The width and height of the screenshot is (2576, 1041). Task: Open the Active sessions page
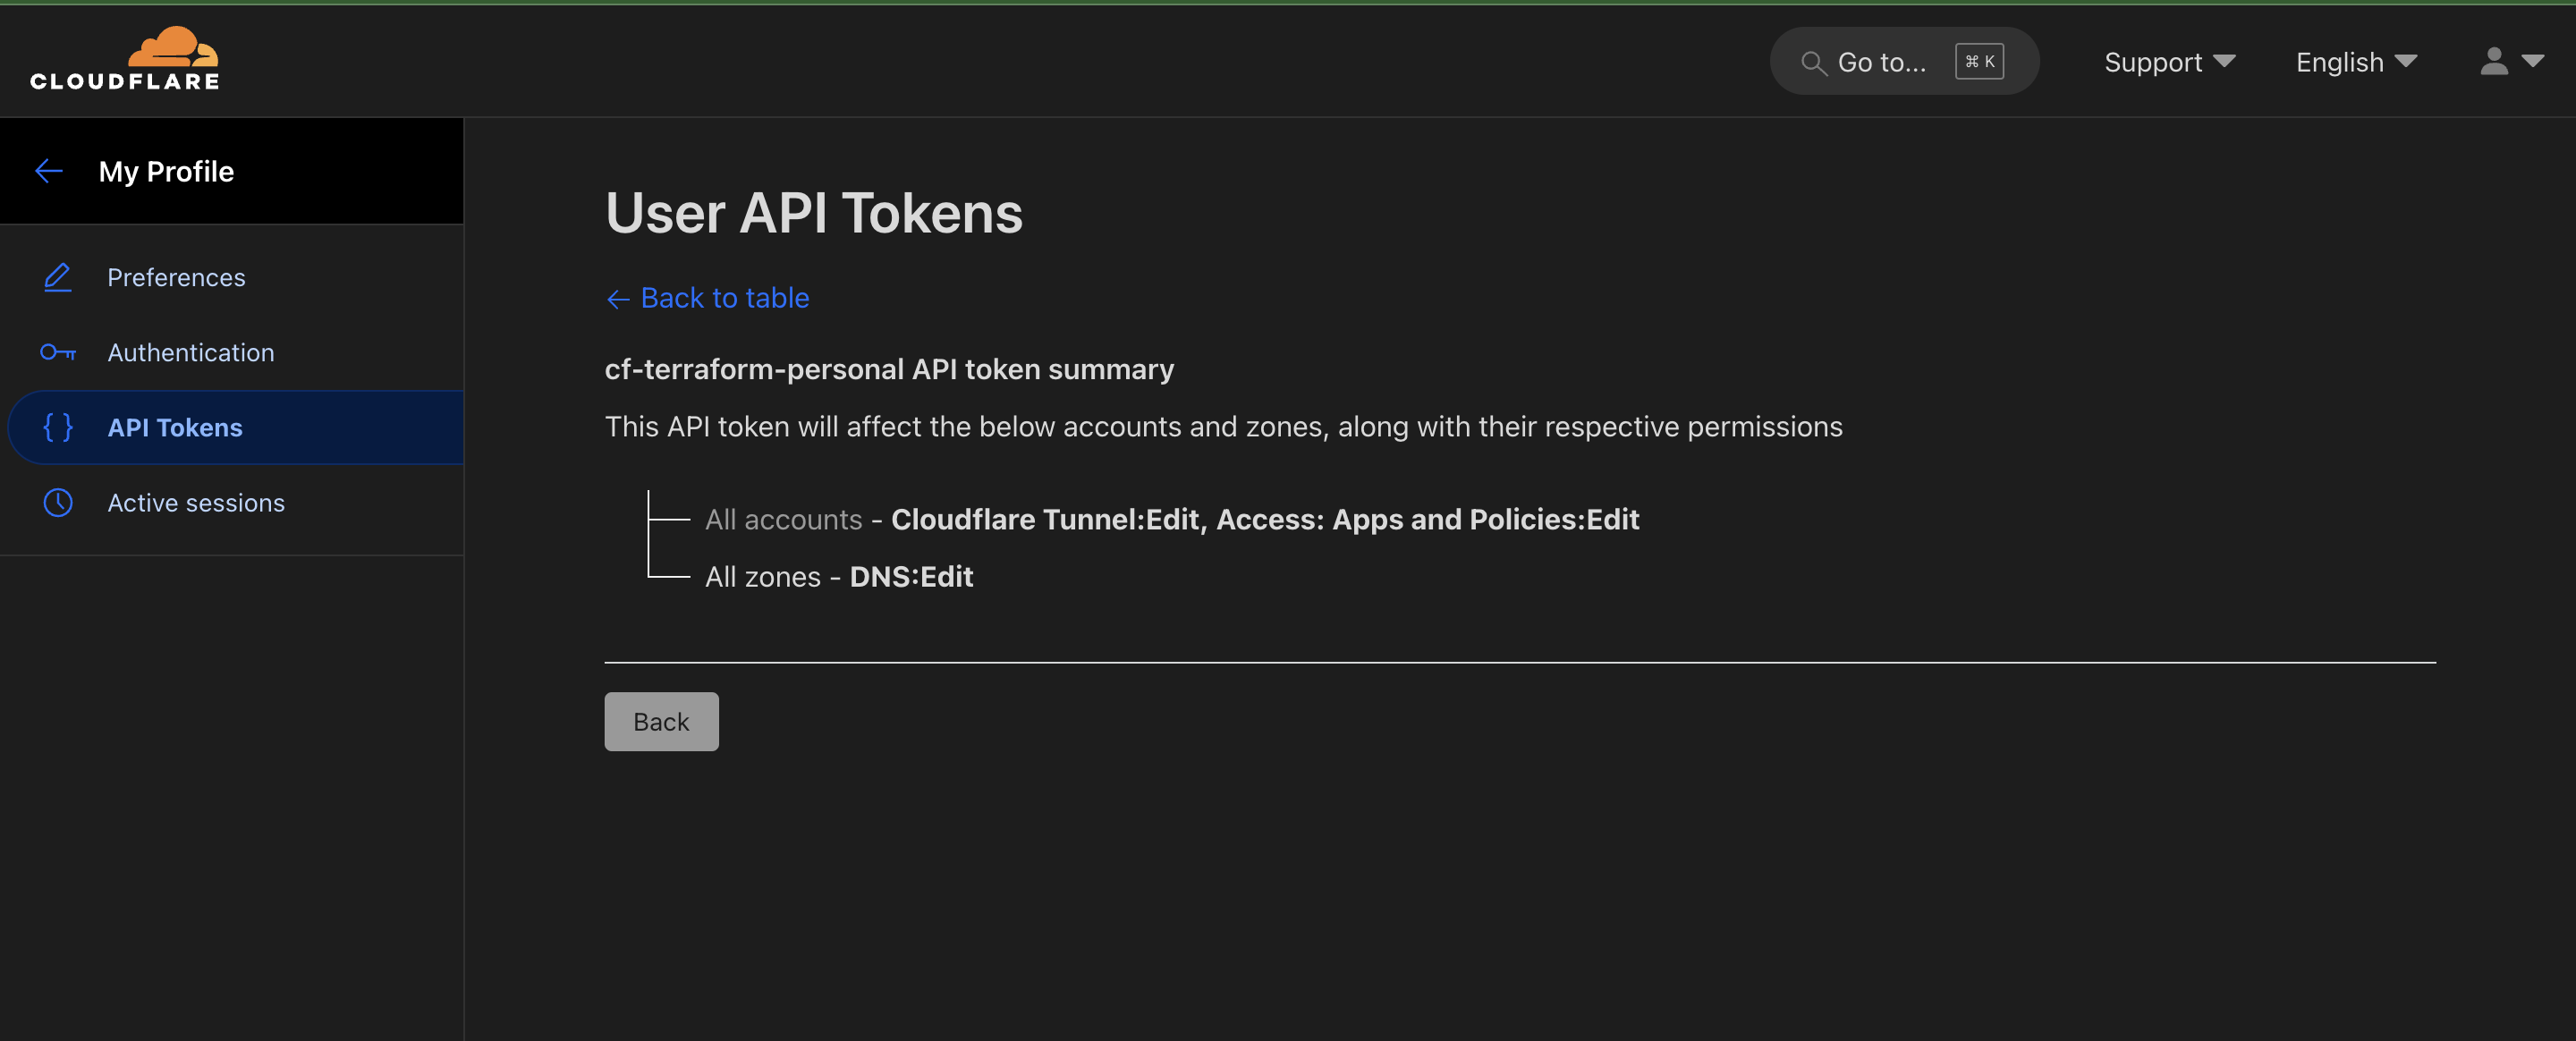pos(196,503)
